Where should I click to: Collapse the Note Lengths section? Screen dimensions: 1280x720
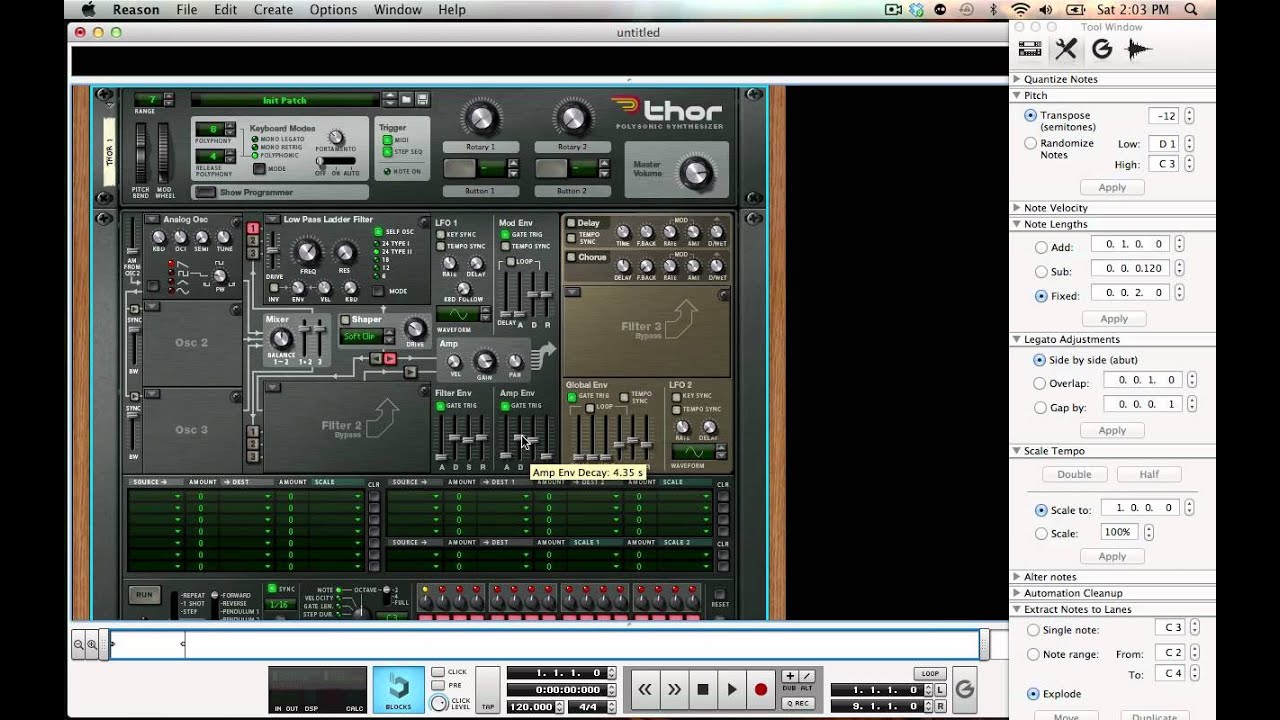pos(1017,224)
